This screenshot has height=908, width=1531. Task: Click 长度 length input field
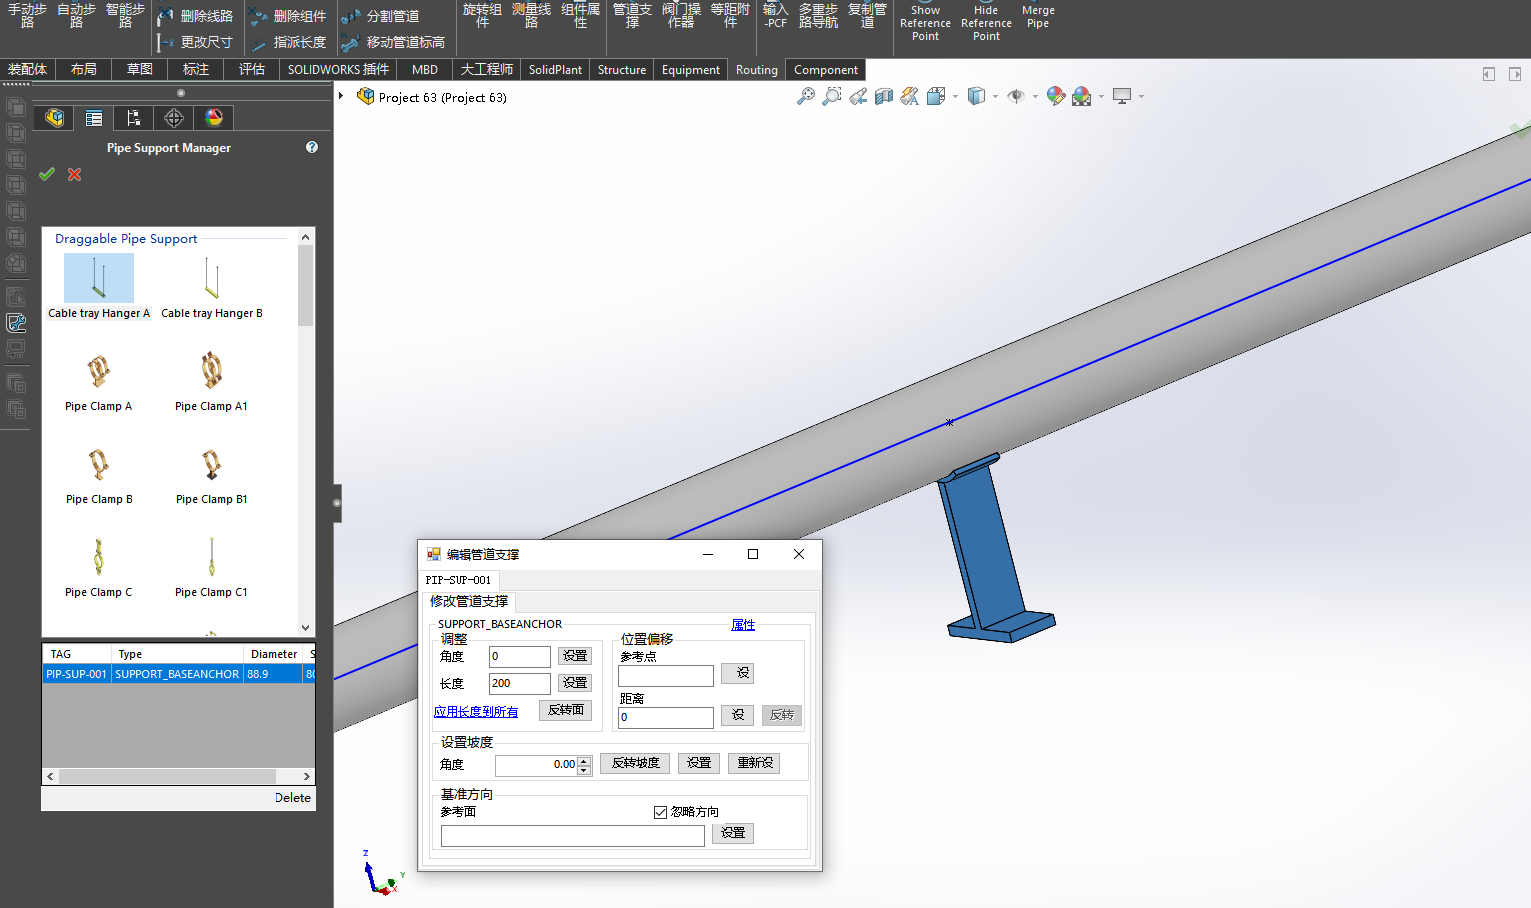(520, 683)
